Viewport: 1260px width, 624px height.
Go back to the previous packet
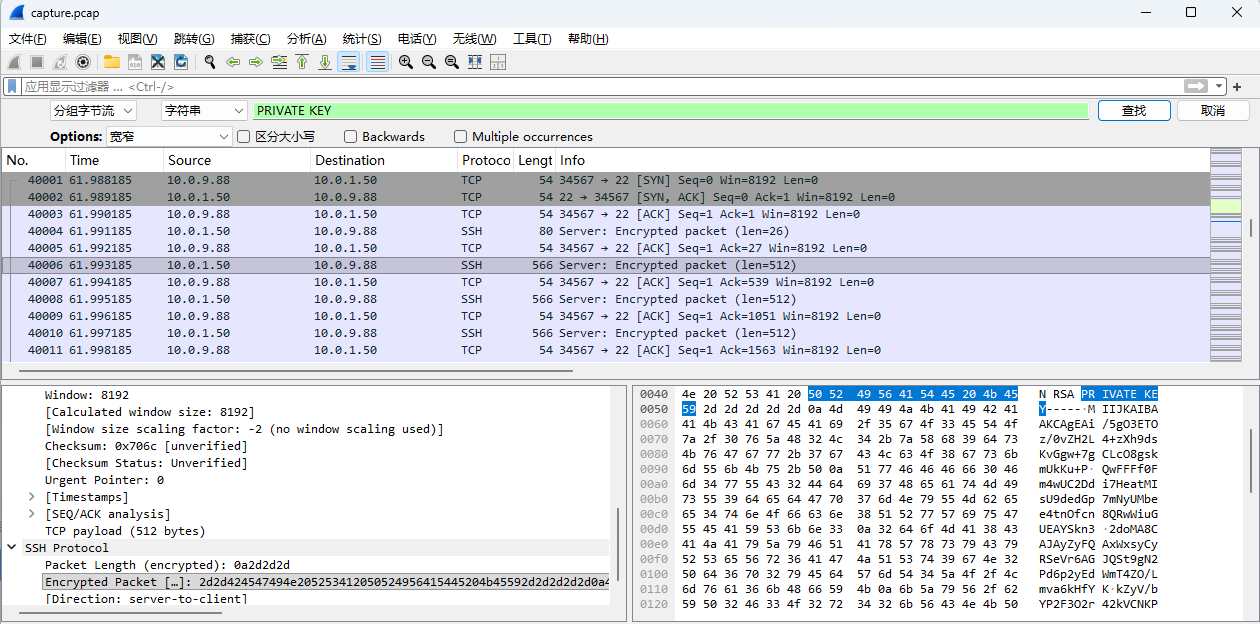[x=233, y=62]
